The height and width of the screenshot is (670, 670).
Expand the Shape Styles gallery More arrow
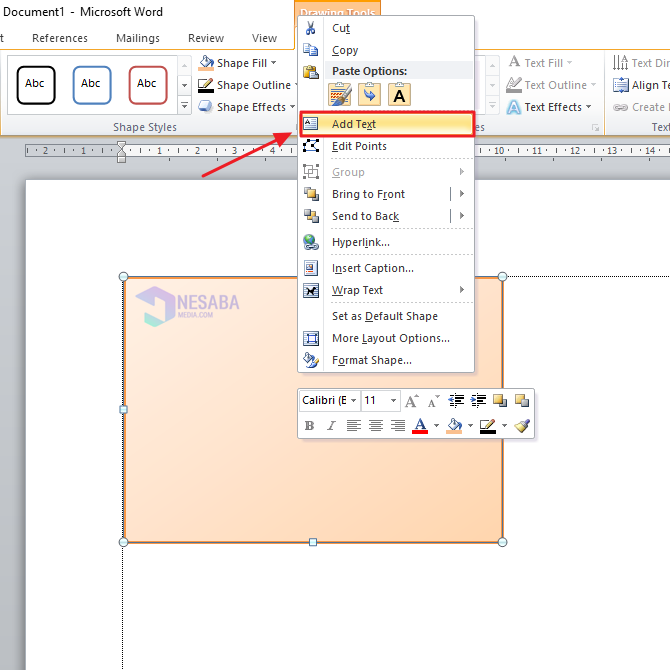(185, 105)
